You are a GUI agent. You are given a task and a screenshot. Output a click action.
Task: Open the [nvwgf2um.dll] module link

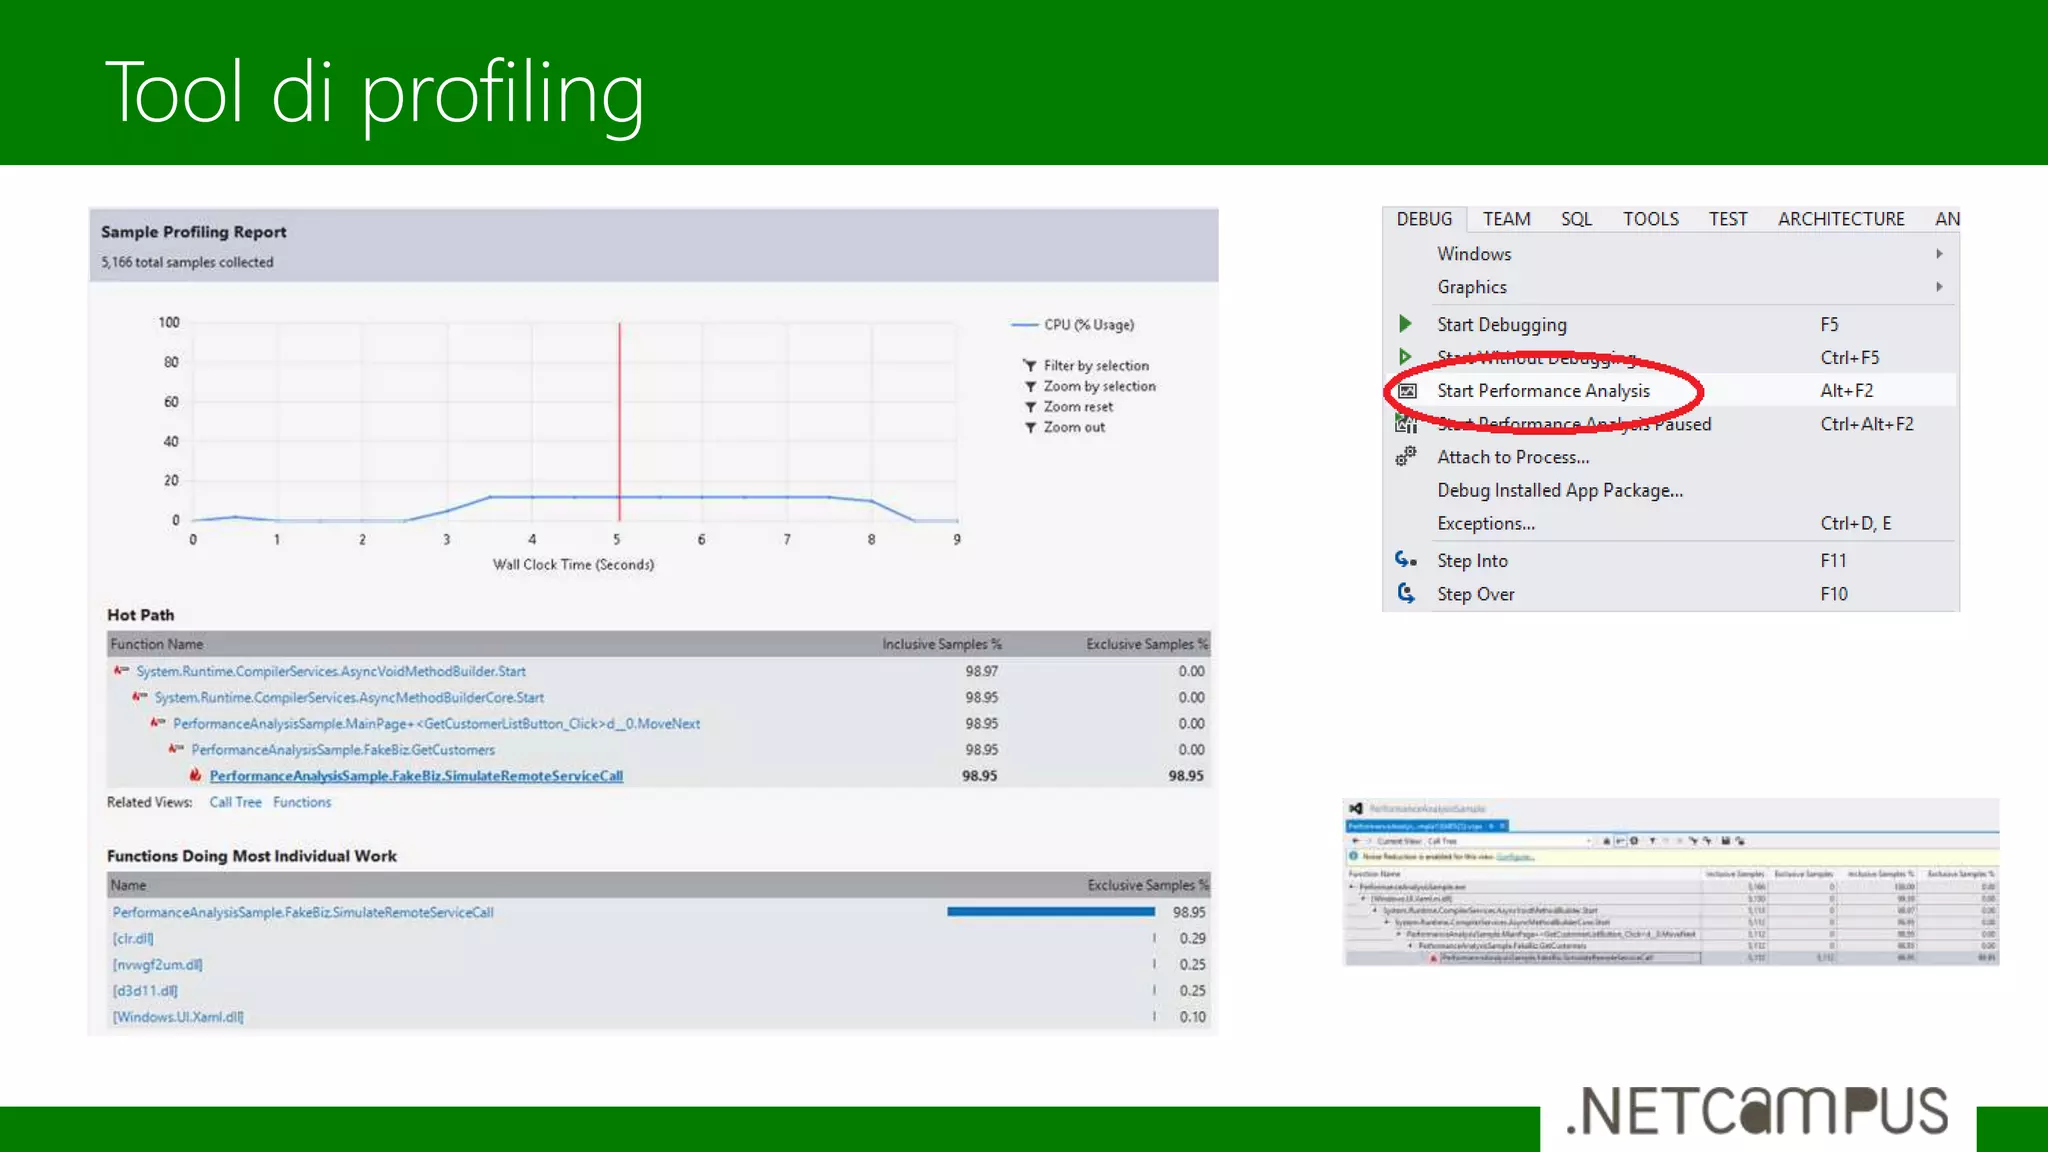(157, 964)
